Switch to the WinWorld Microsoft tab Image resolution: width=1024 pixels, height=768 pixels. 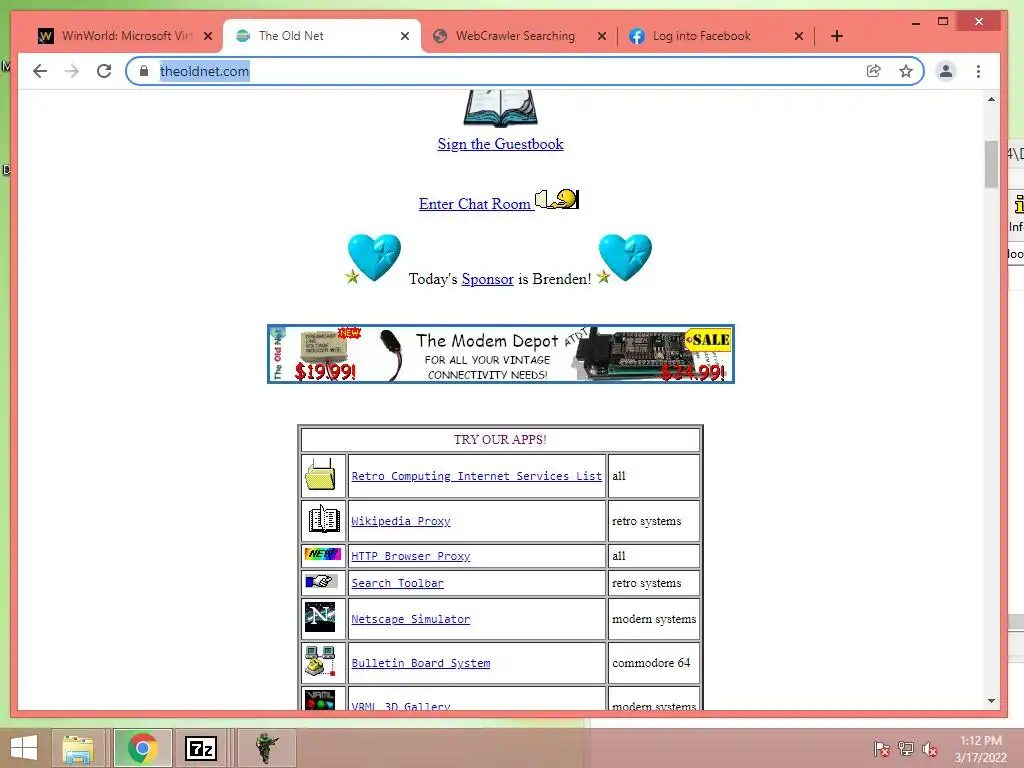(x=118, y=36)
